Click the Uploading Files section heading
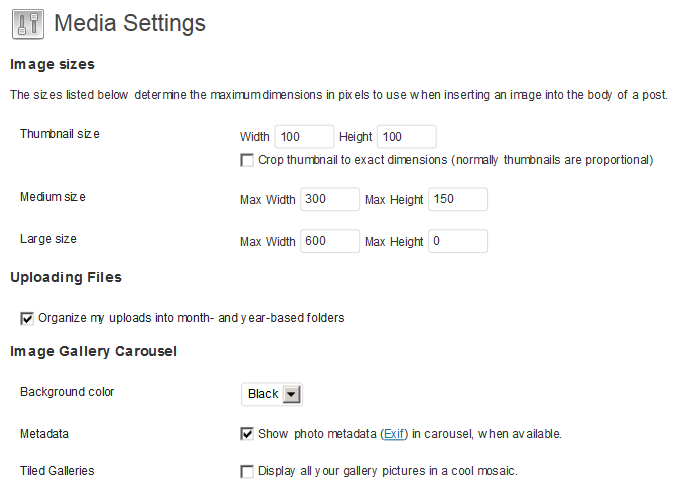 [66, 277]
